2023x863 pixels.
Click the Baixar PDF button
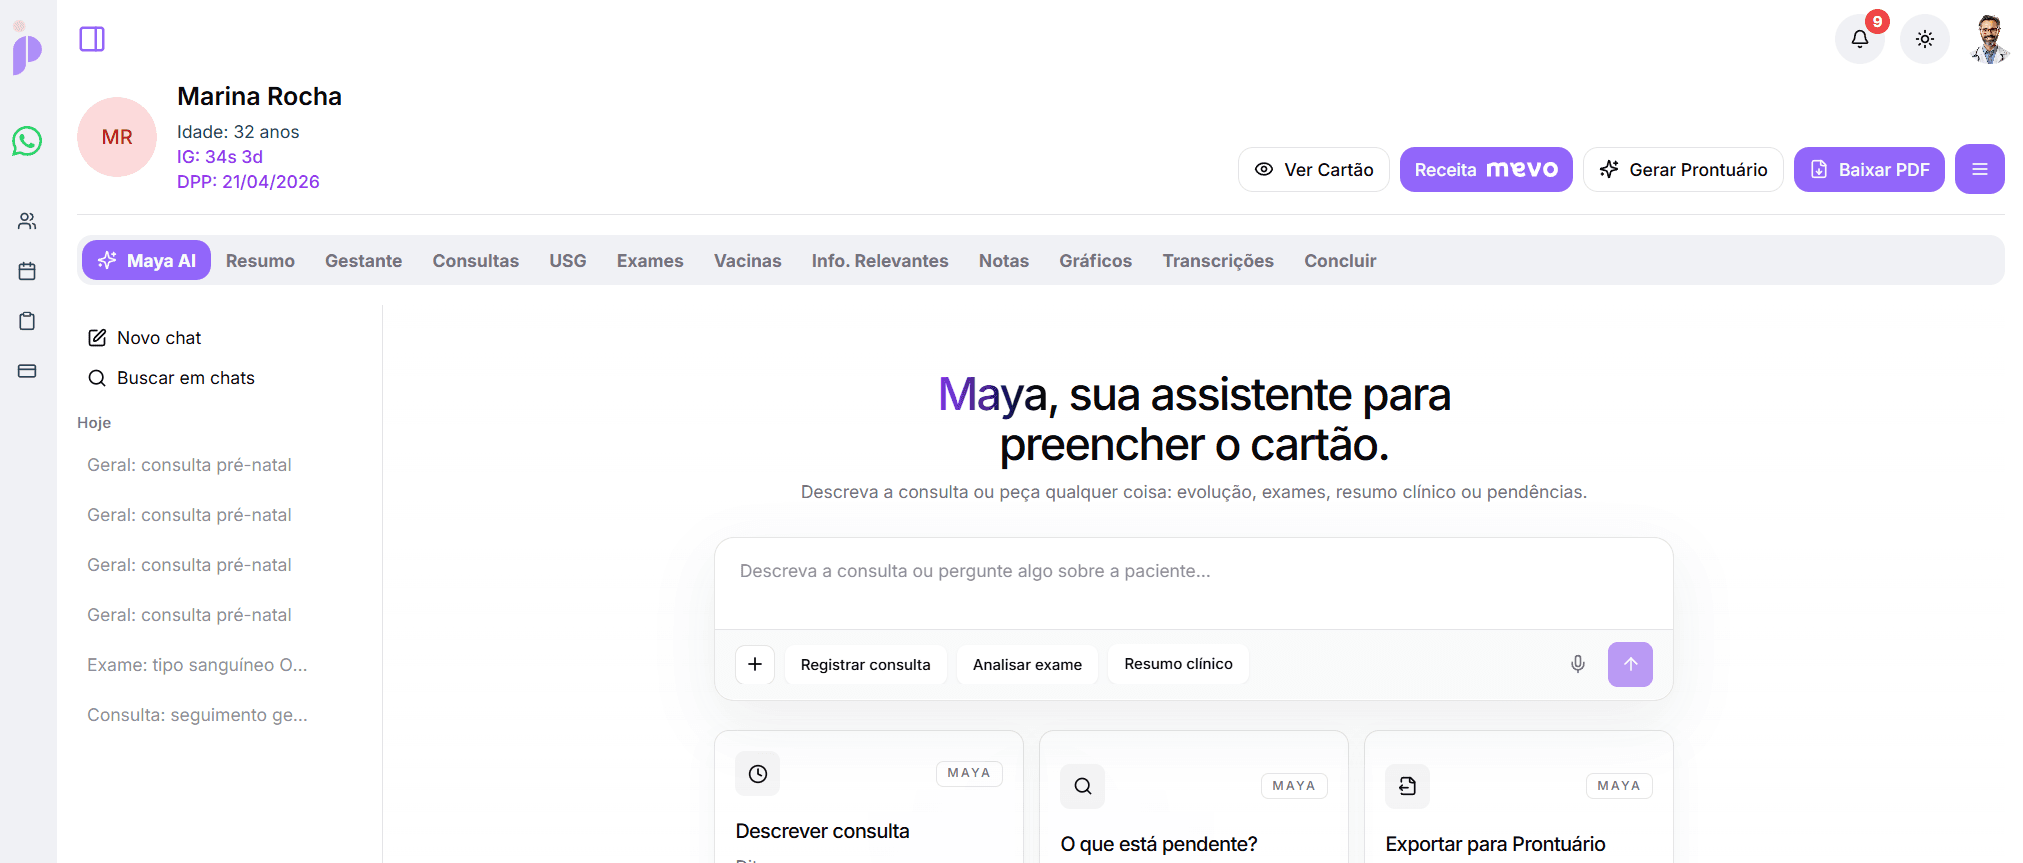point(1868,170)
